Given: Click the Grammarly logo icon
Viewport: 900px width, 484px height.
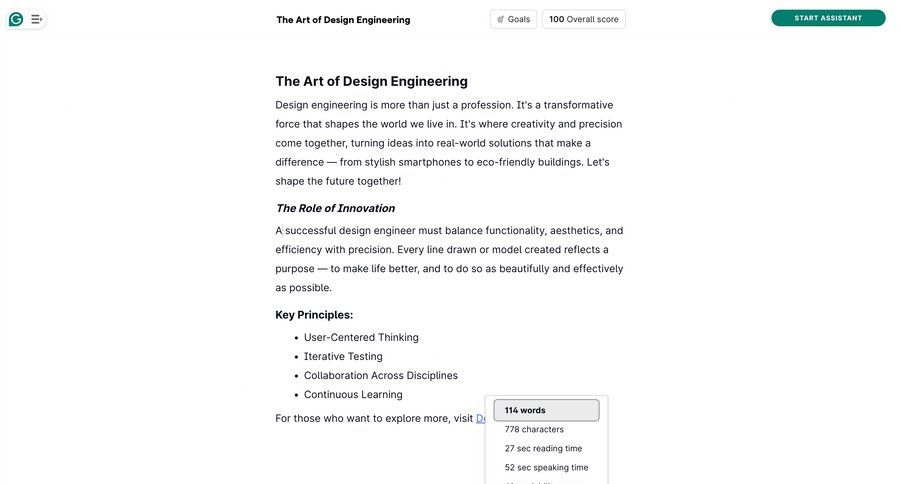Looking at the screenshot, I should click(16, 19).
